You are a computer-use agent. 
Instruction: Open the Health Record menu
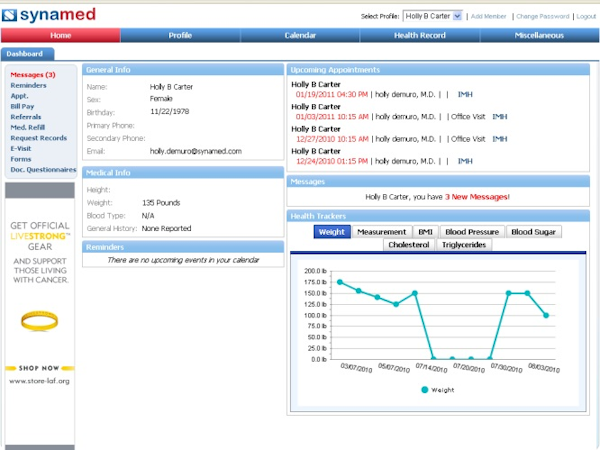tap(420, 35)
